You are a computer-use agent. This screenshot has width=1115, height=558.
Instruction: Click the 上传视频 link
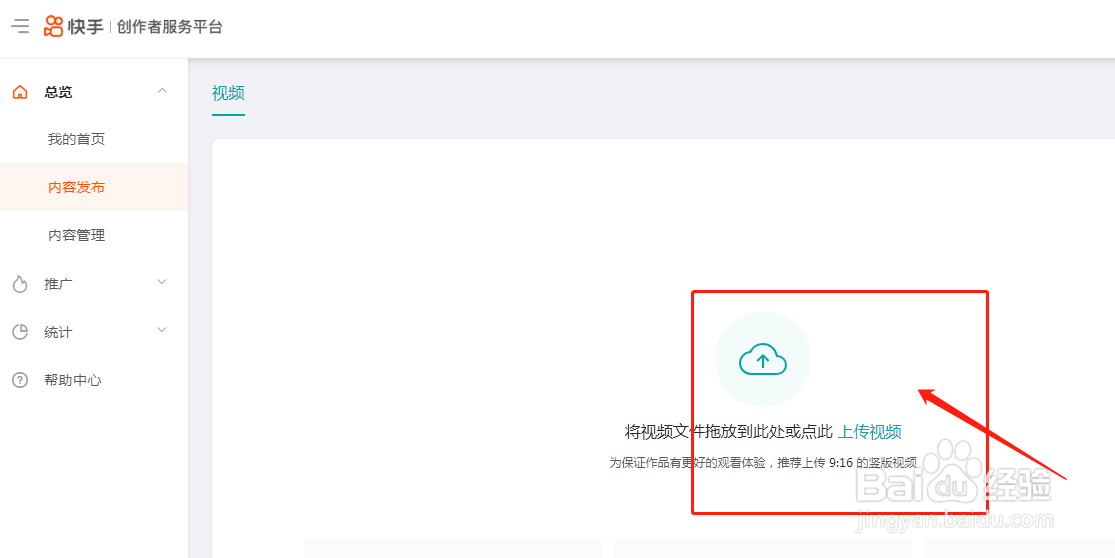pos(870,431)
